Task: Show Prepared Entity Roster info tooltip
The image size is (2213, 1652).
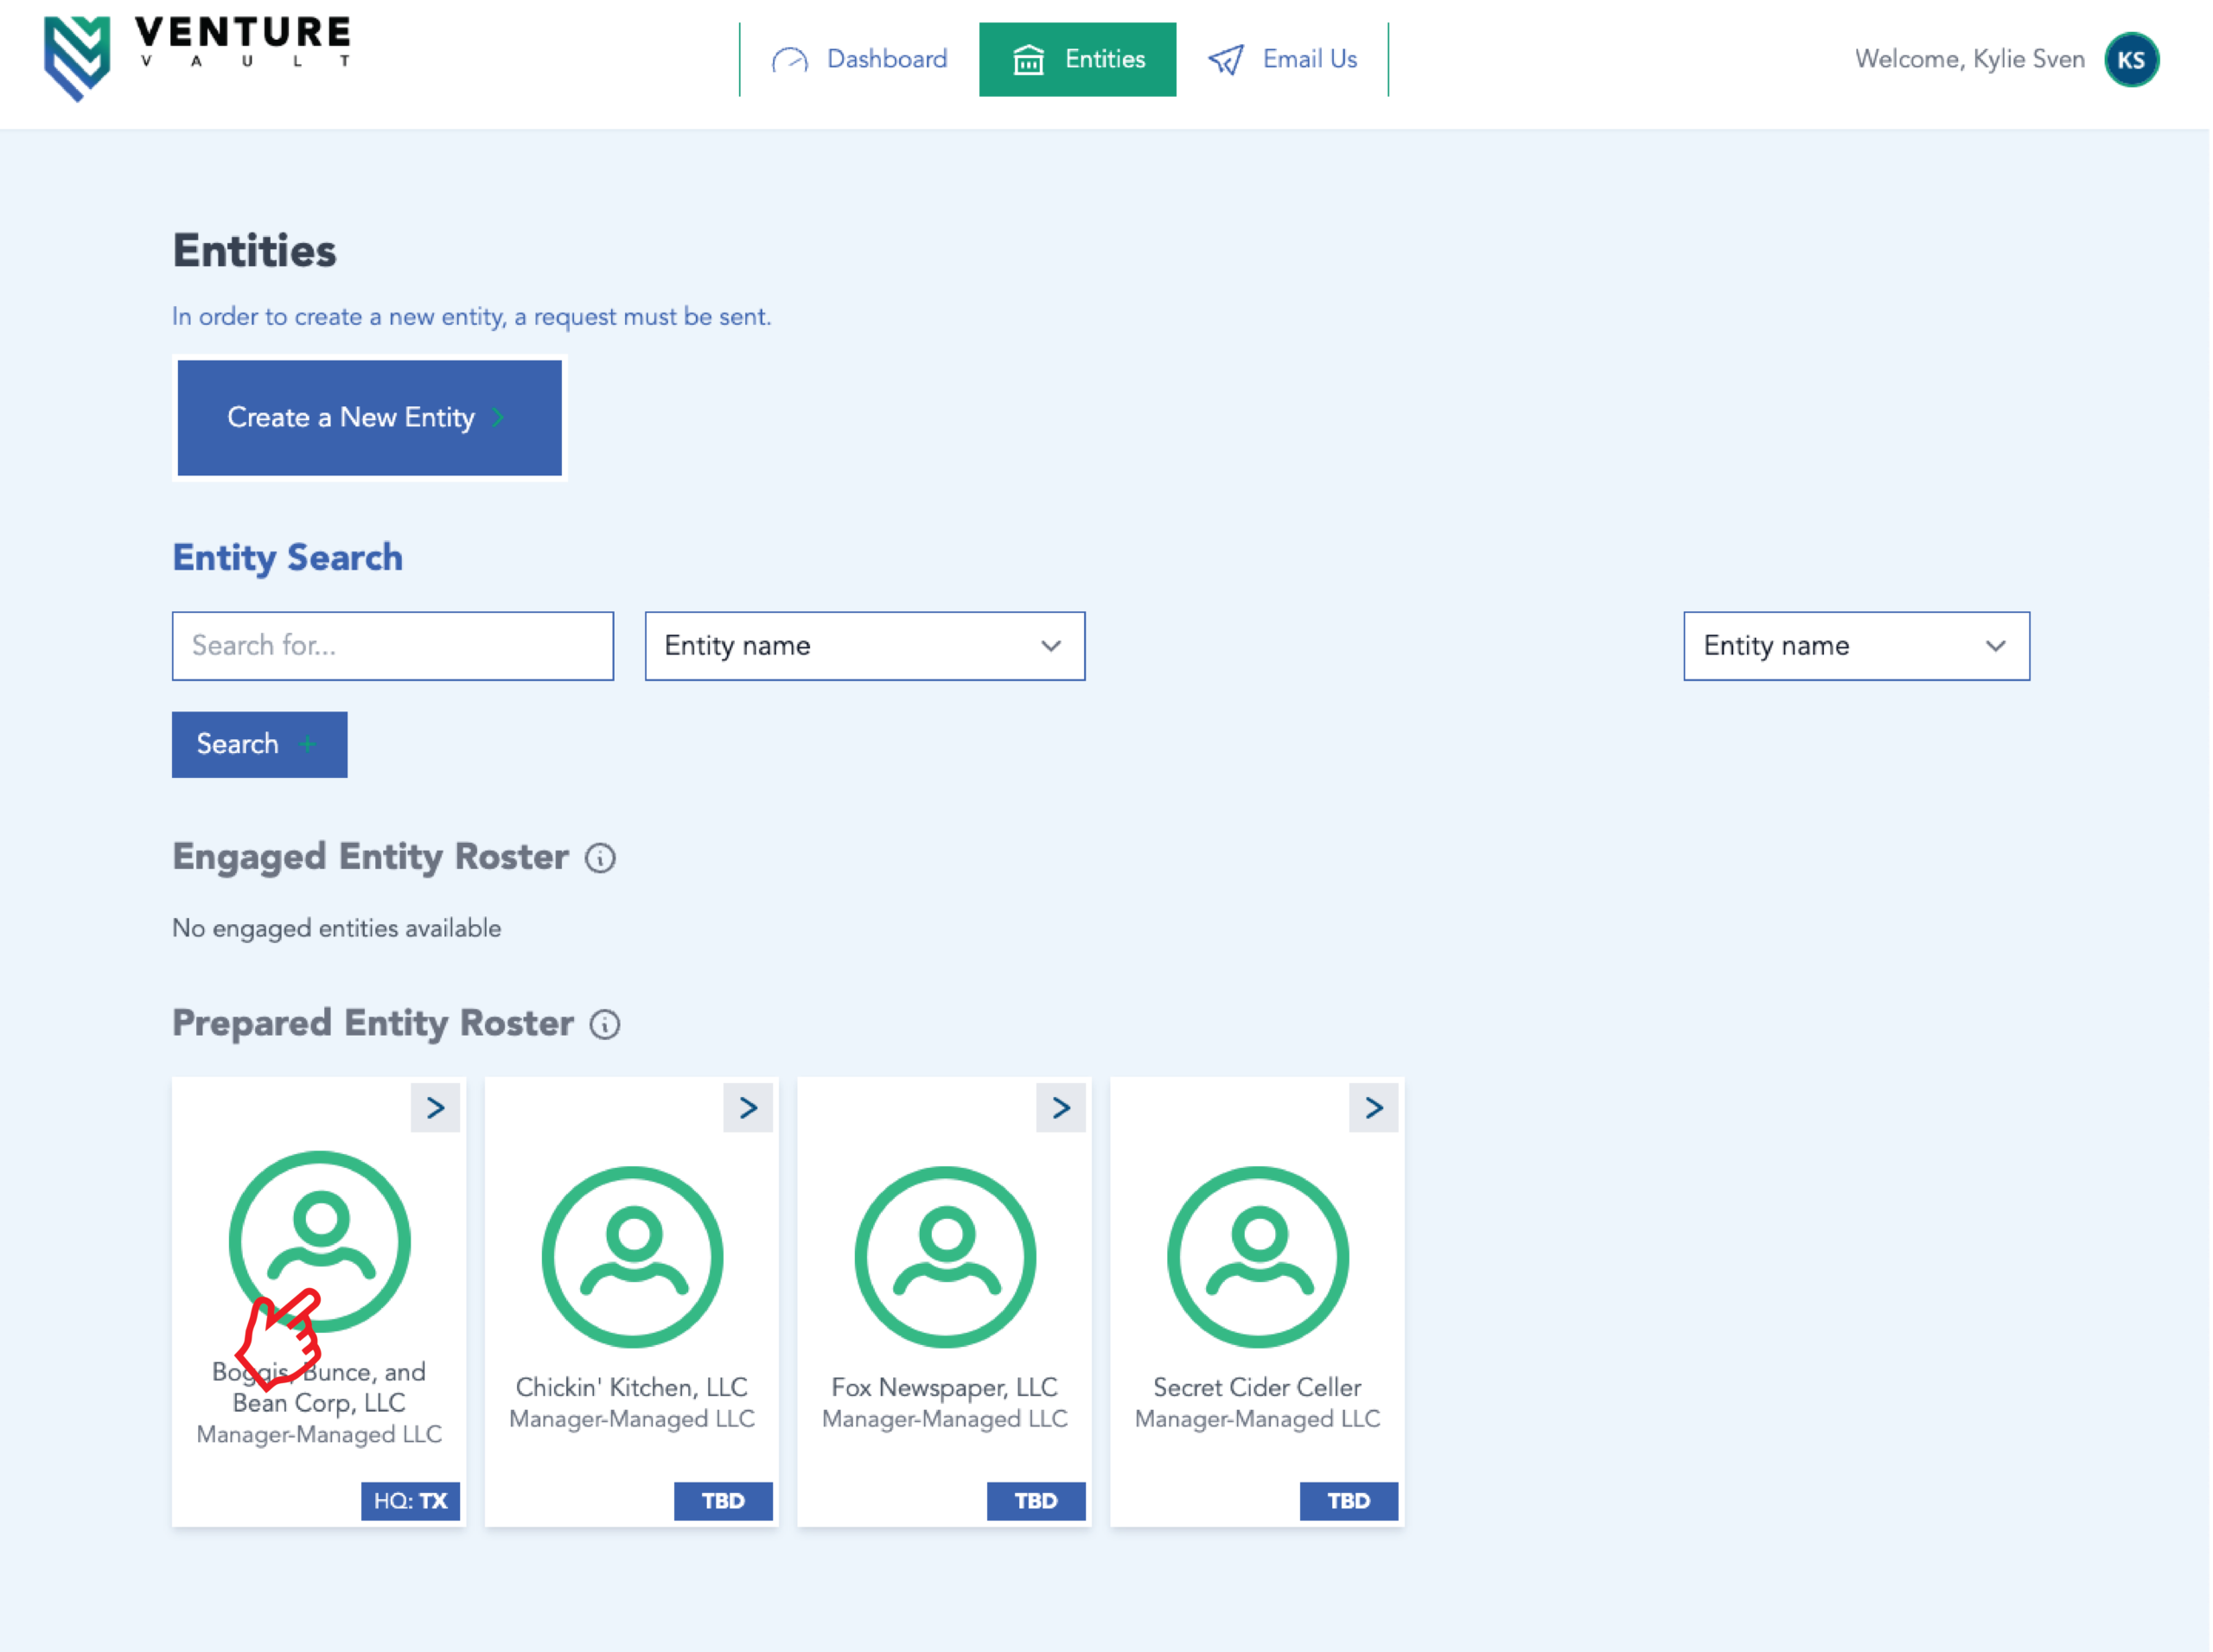Action: tap(604, 1024)
